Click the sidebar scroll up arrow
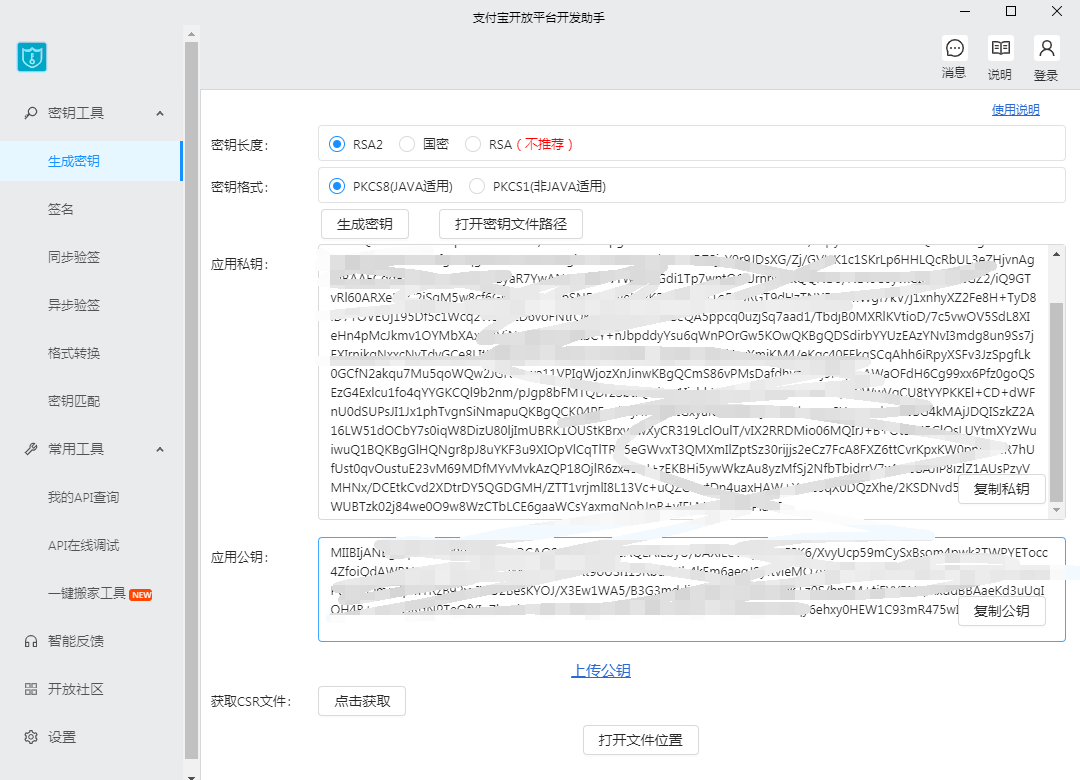 191,34
